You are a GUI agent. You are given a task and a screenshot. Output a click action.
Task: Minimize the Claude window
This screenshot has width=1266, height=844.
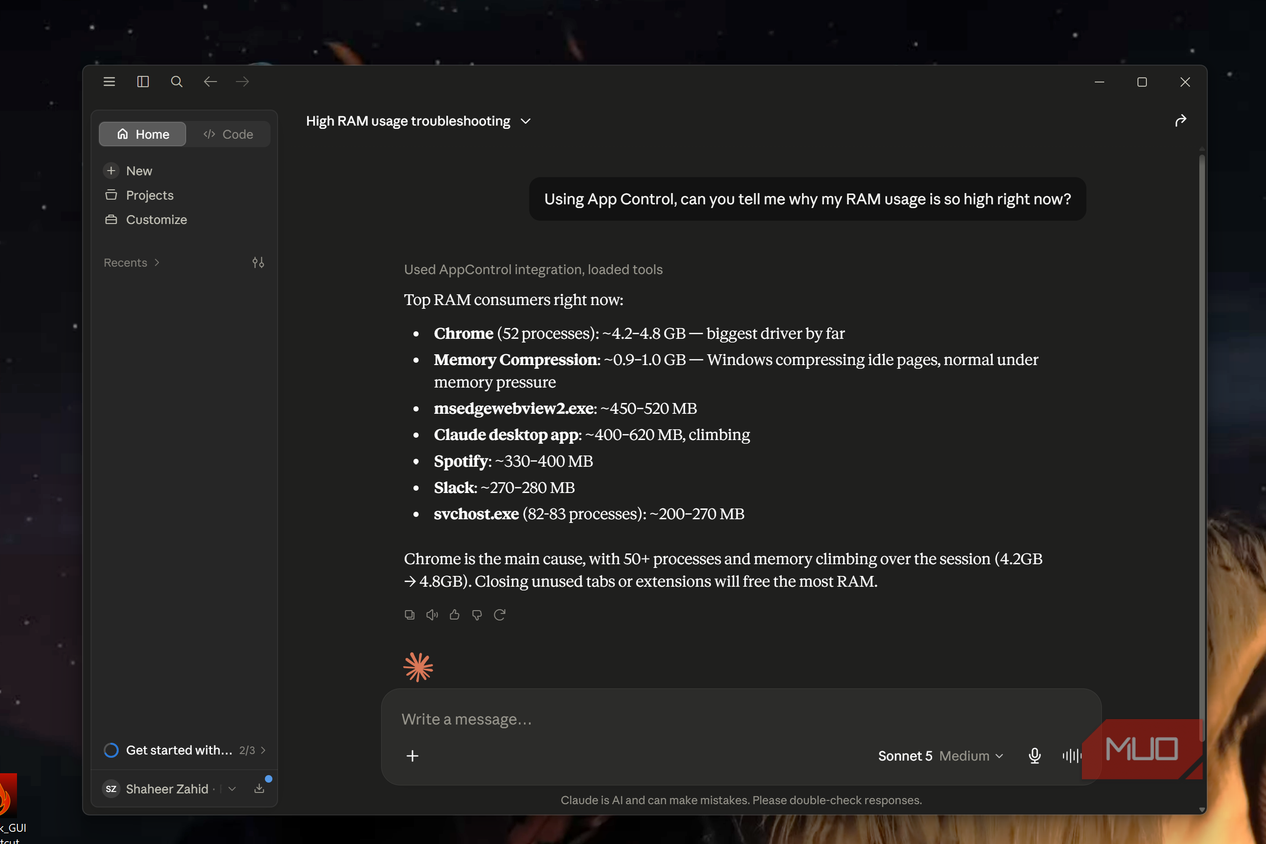[x=1099, y=82]
